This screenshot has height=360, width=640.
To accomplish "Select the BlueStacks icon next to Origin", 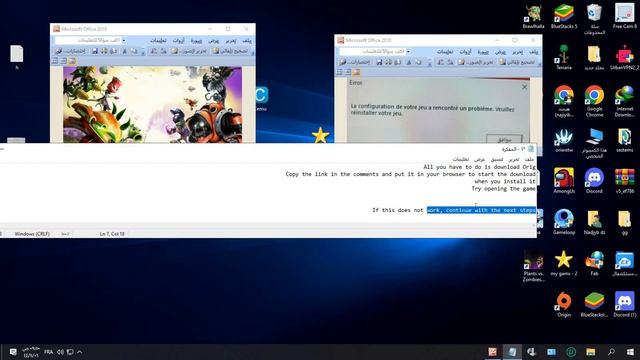I will (x=594, y=304).
